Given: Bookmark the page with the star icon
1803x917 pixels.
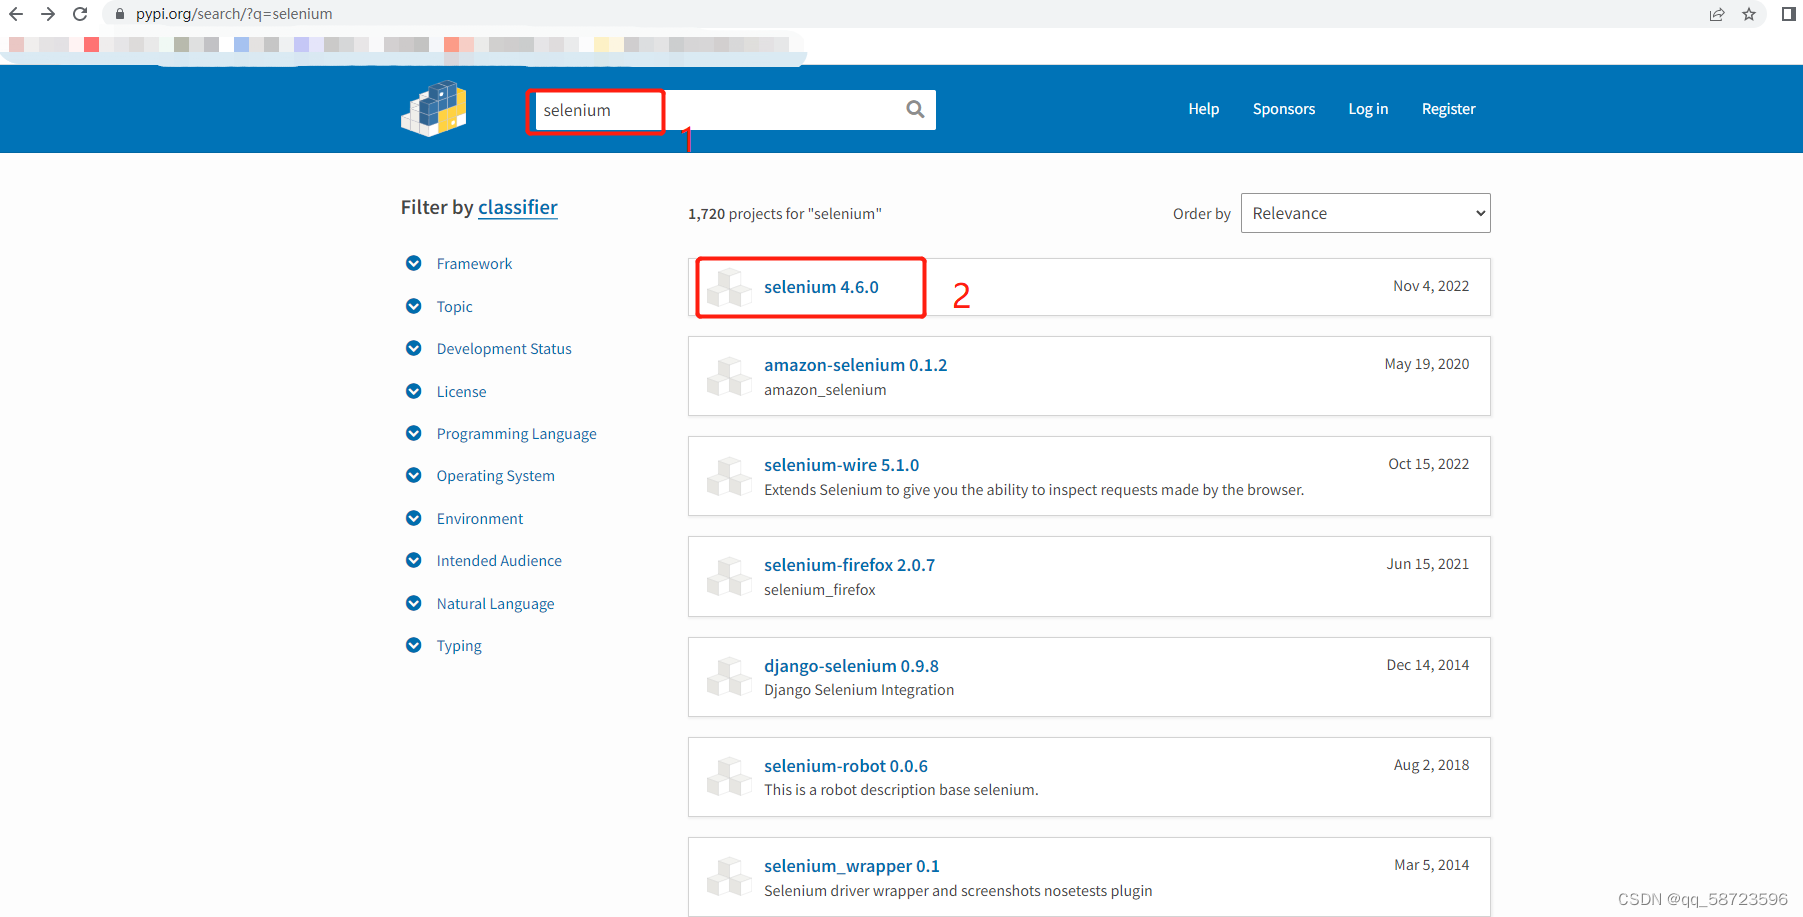Looking at the screenshot, I should pos(1749,14).
